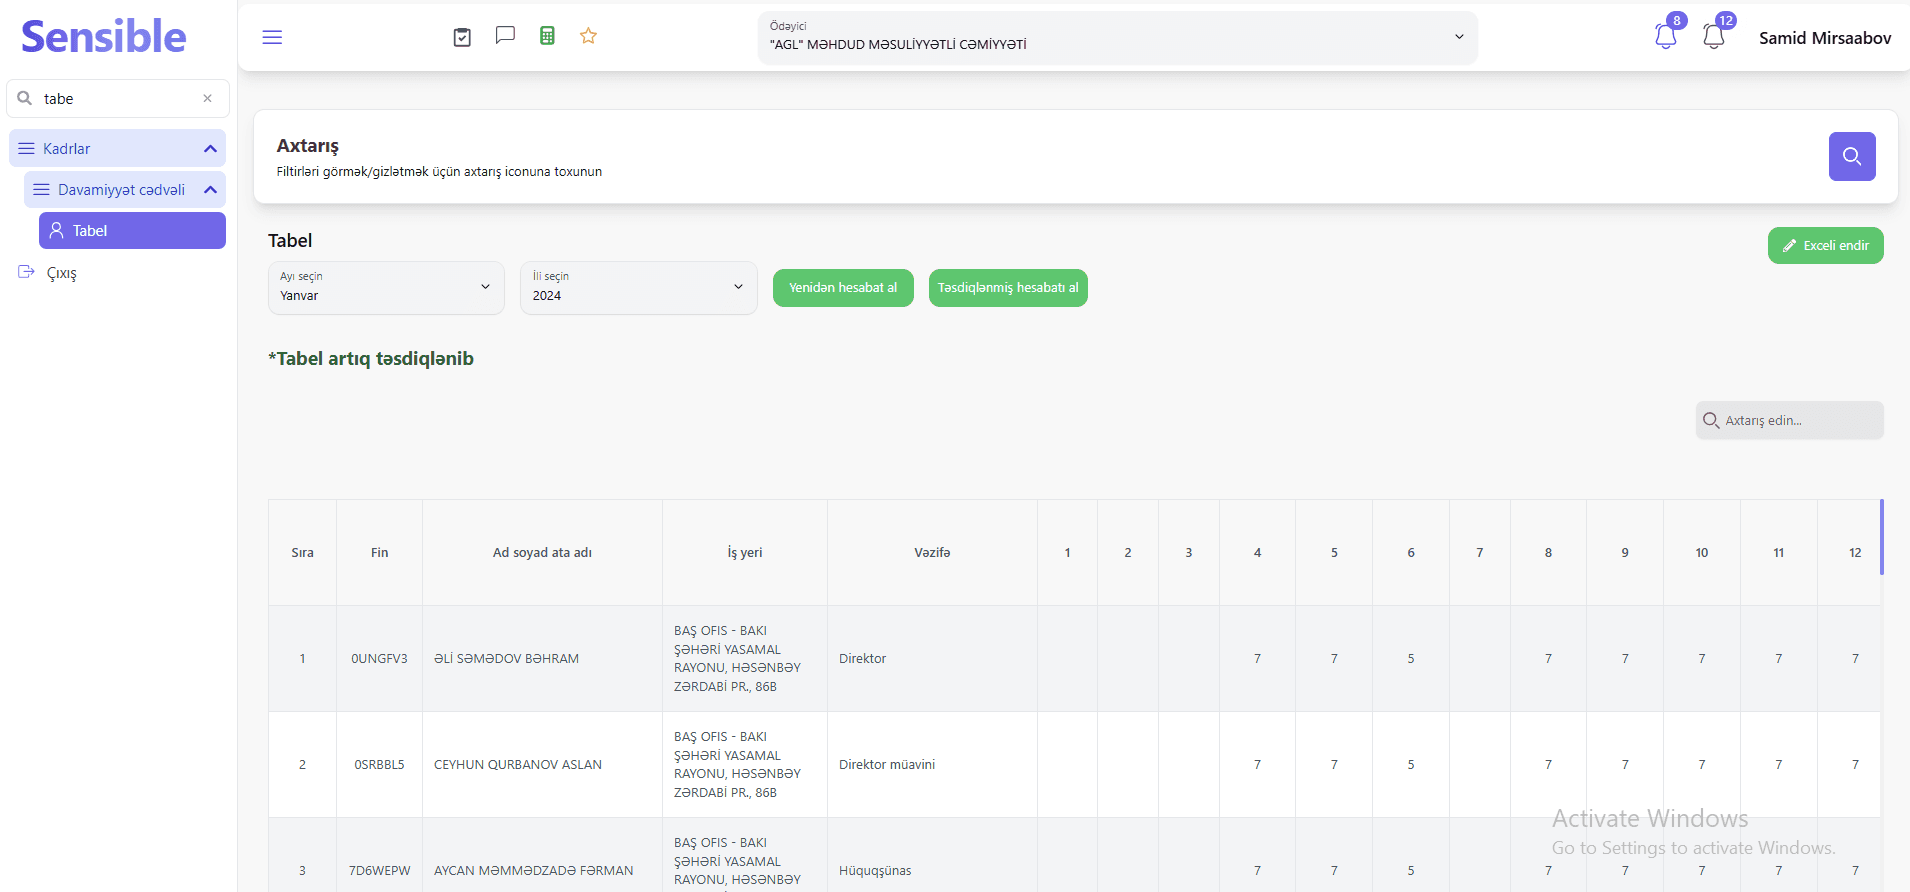Open the green calculator icon
The height and width of the screenshot is (892, 1910).
(547, 36)
